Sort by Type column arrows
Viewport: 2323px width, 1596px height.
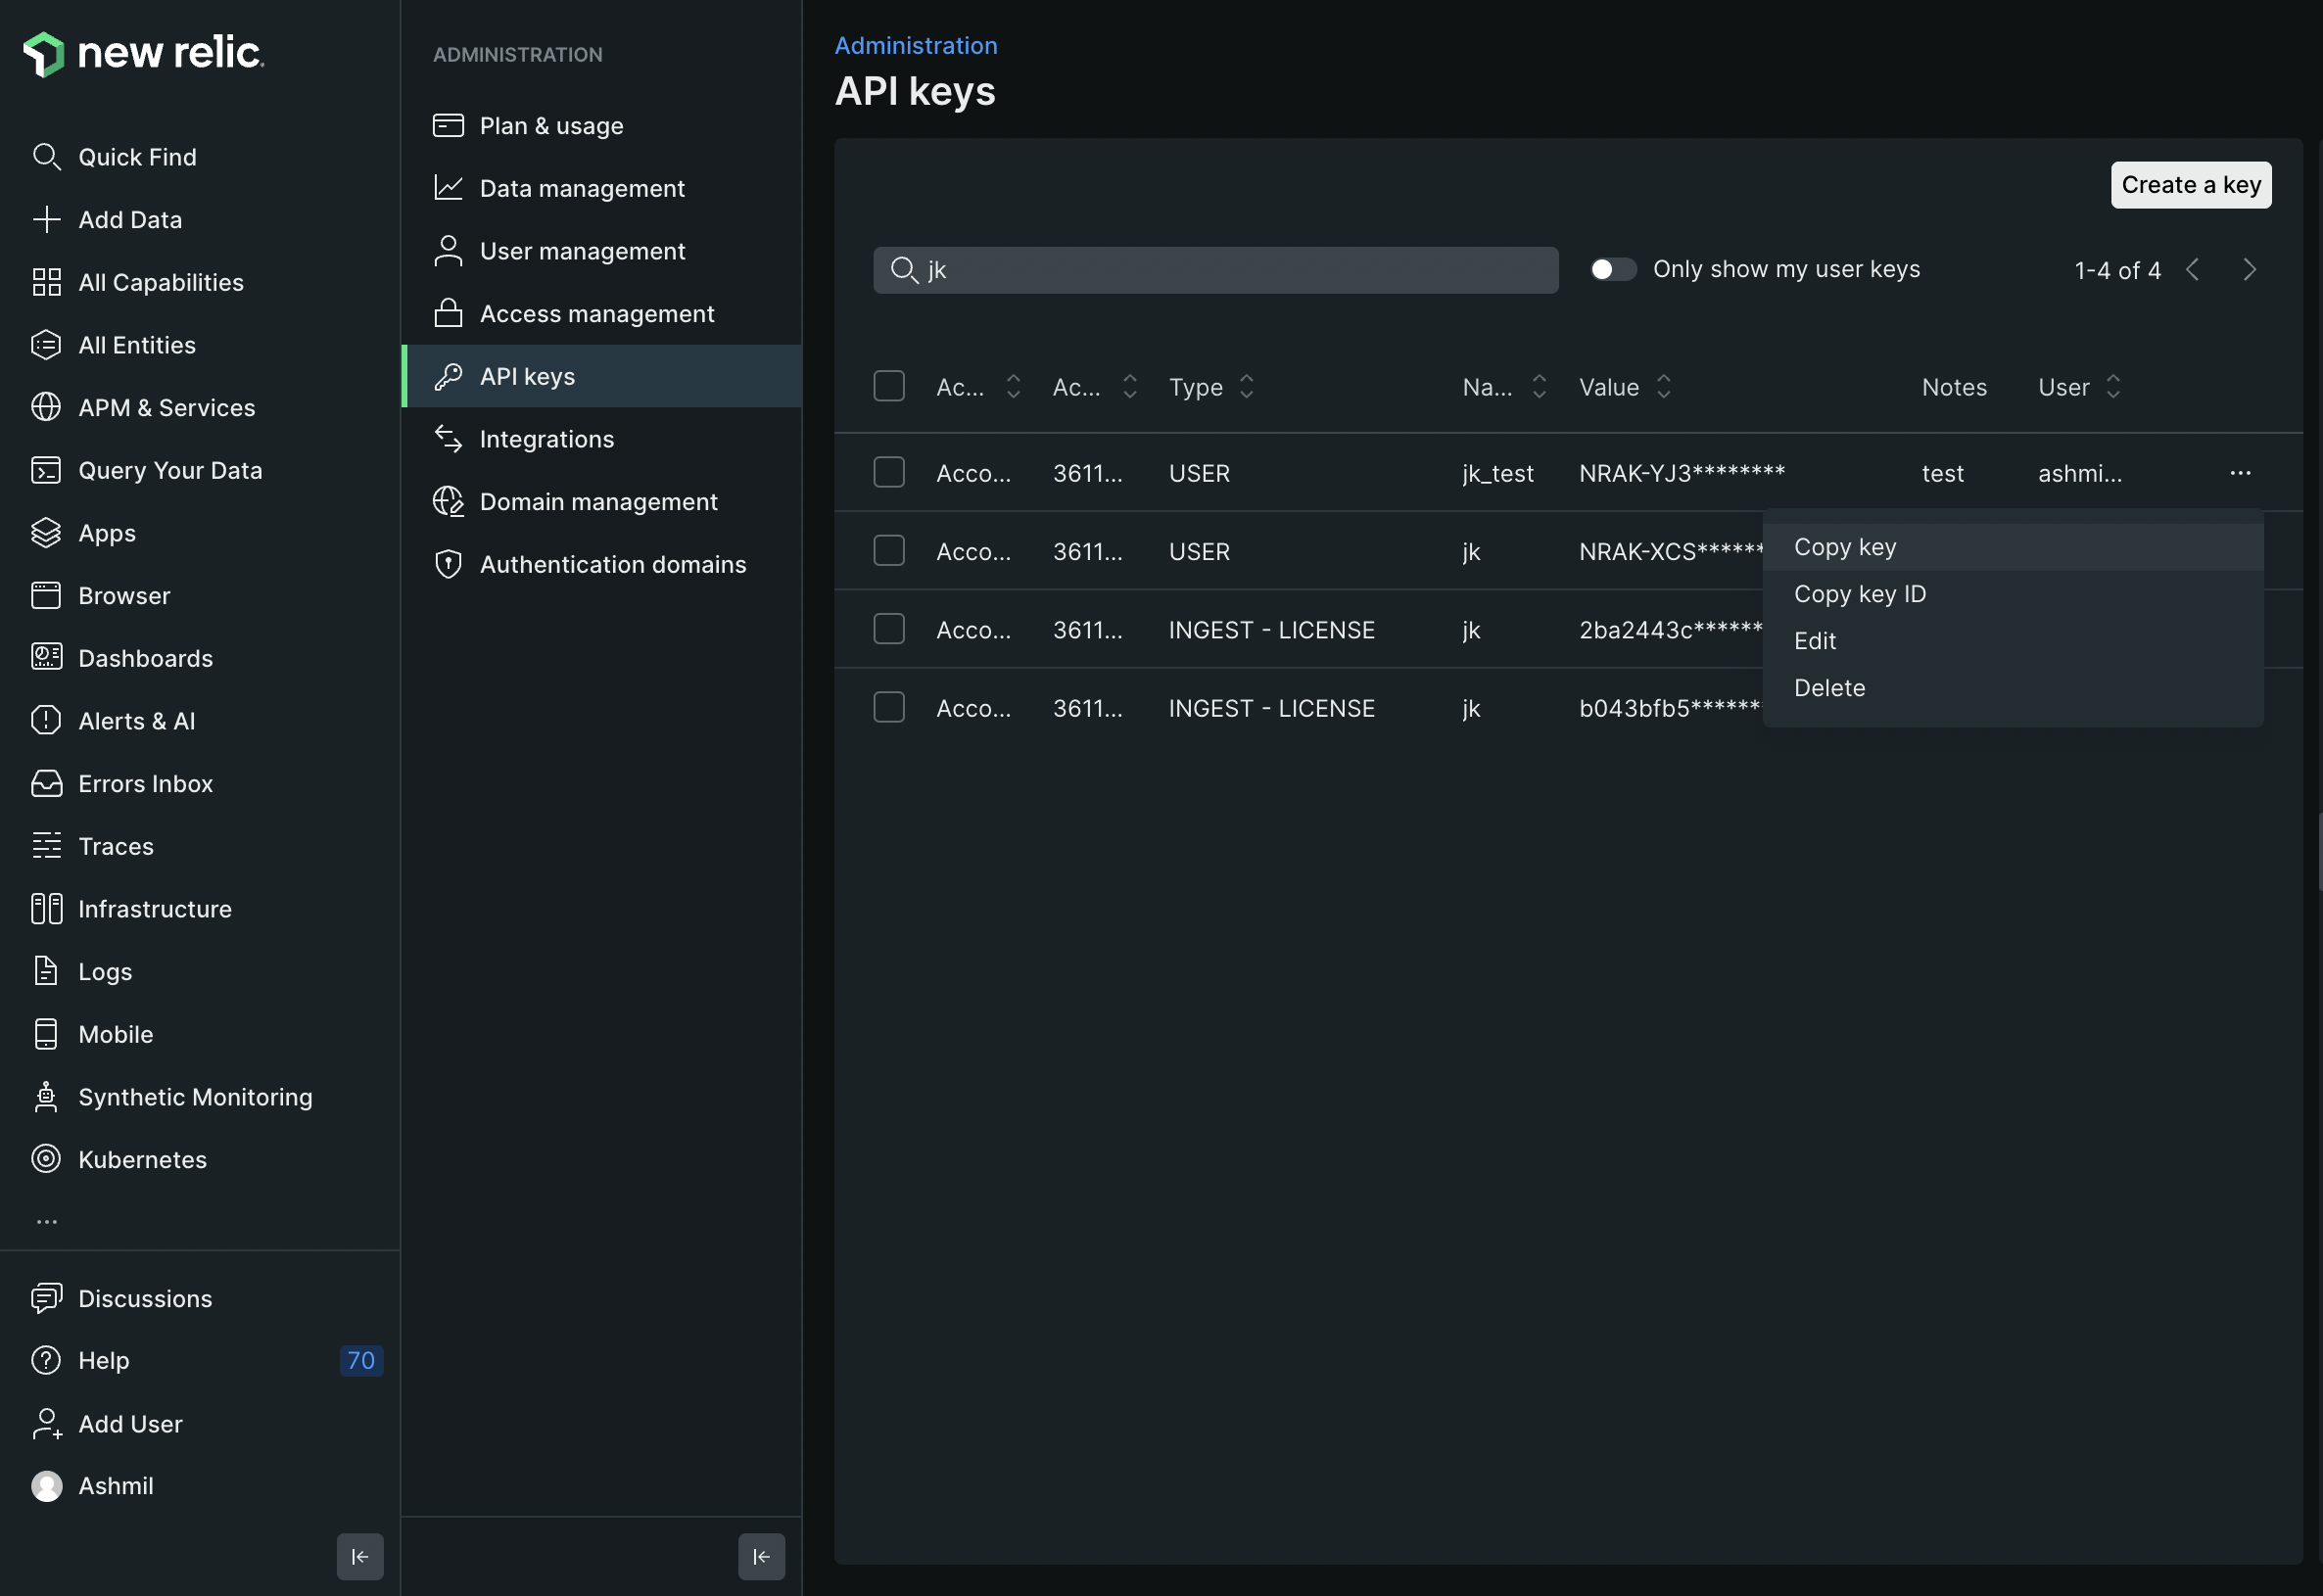[x=1246, y=387]
